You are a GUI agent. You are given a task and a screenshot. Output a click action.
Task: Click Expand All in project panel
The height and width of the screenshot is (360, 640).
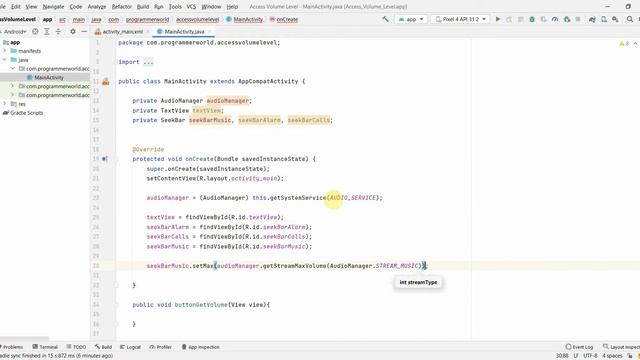tap(47, 31)
